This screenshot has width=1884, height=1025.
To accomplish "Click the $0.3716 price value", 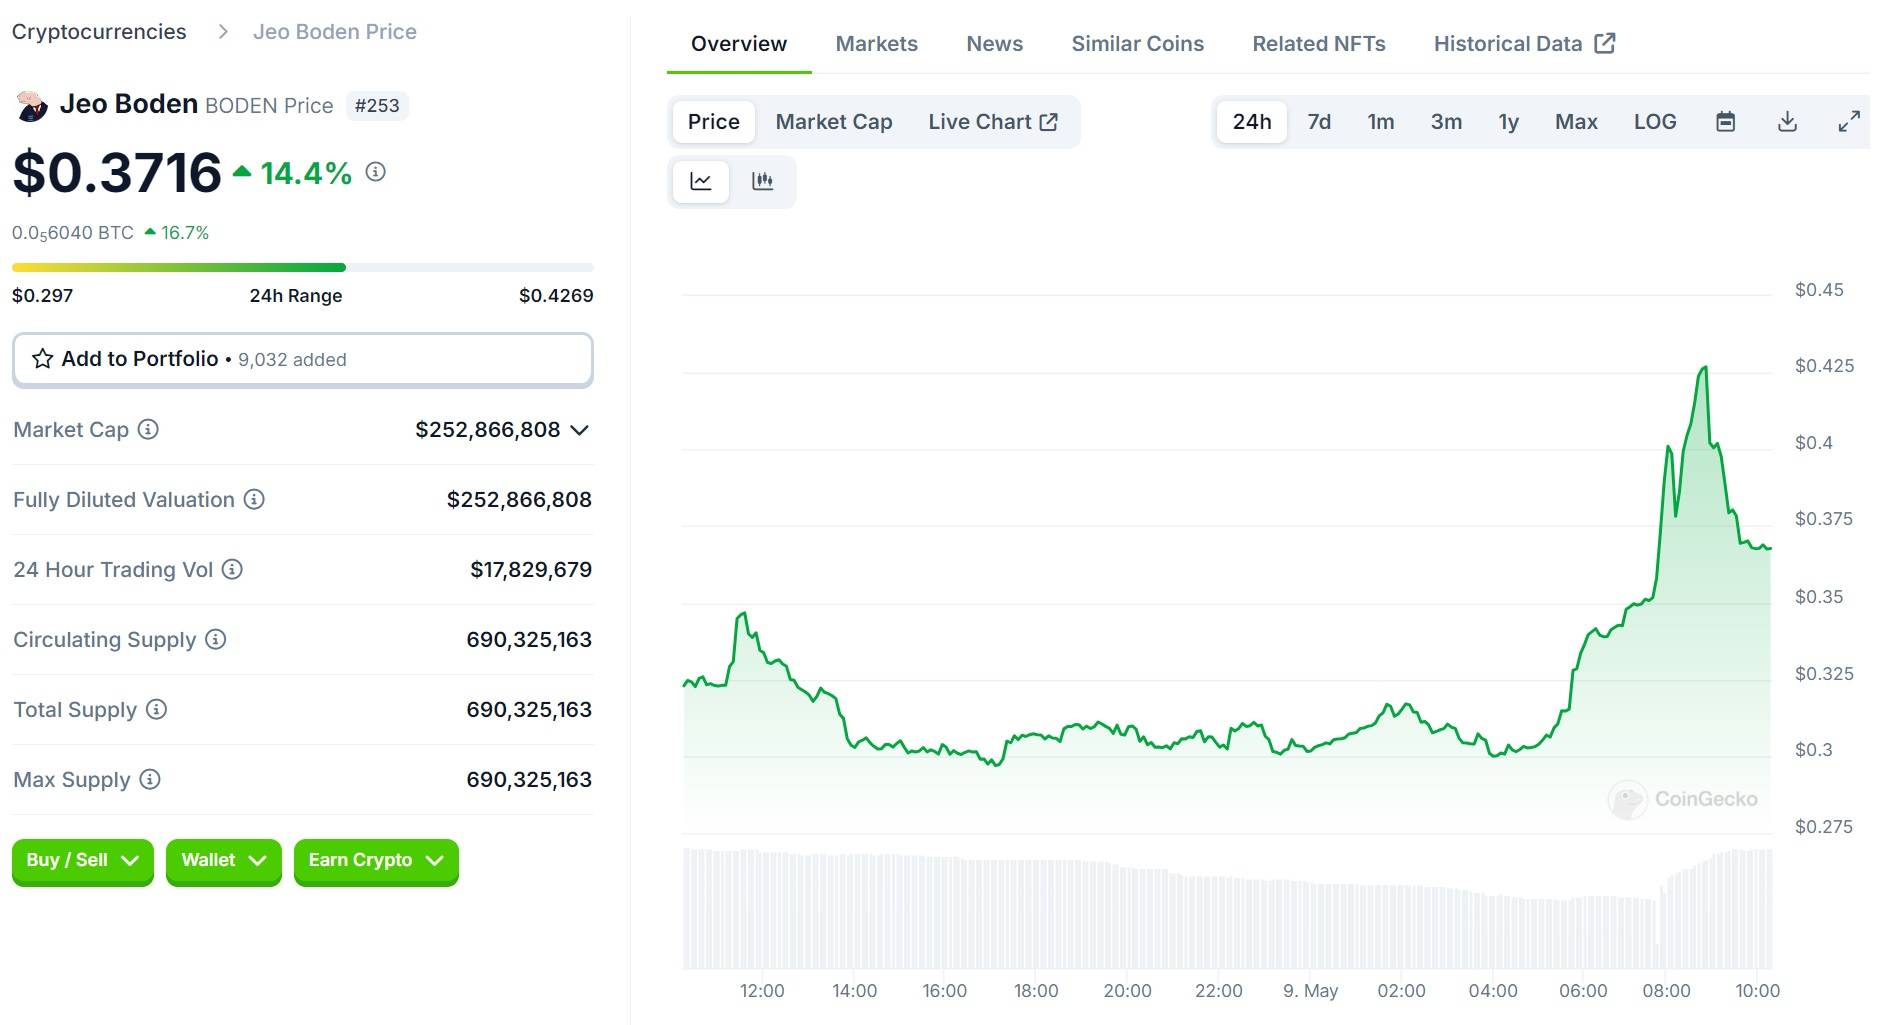I will [x=117, y=173].
